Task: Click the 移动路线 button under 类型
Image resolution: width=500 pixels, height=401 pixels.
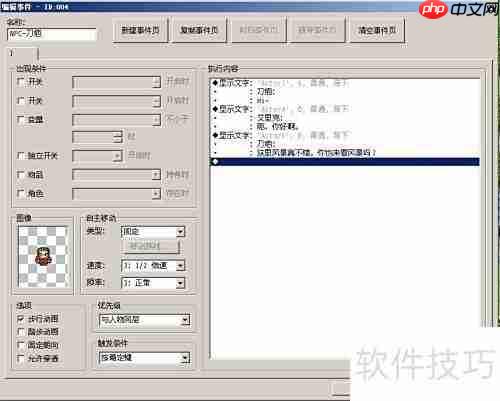Action: pyautogui.click(x=152, y=247)
